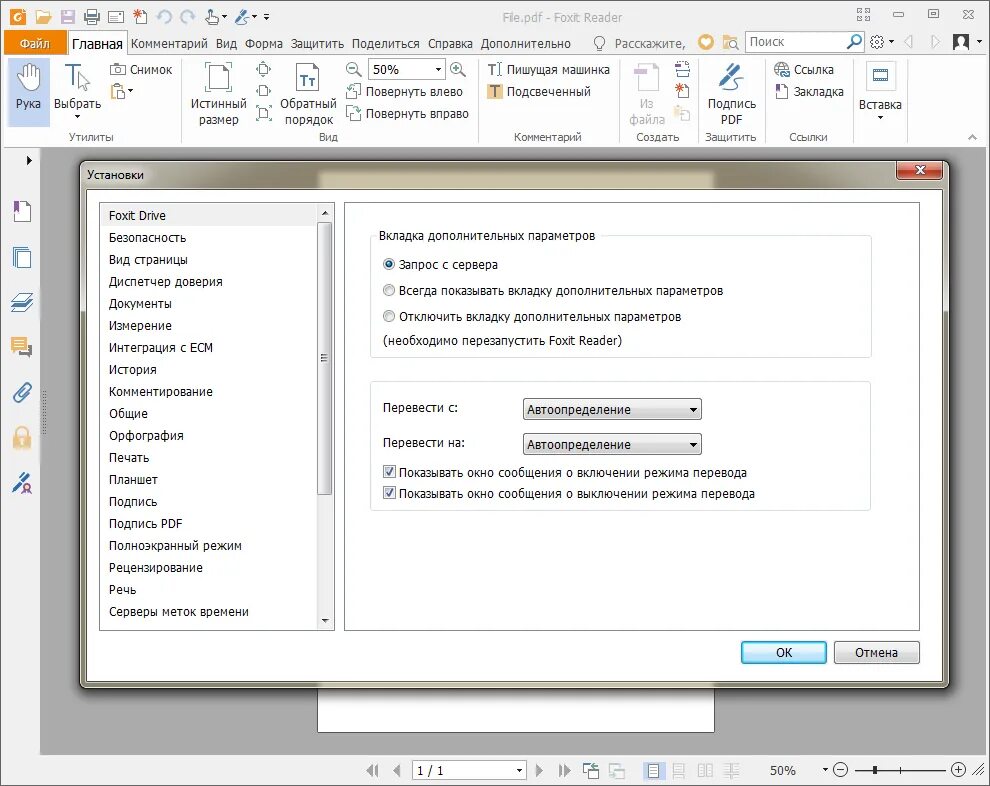The width and height of the screenshot is (990, 786).
Task: Open the comments panel in sidebar
Action: 22,347
